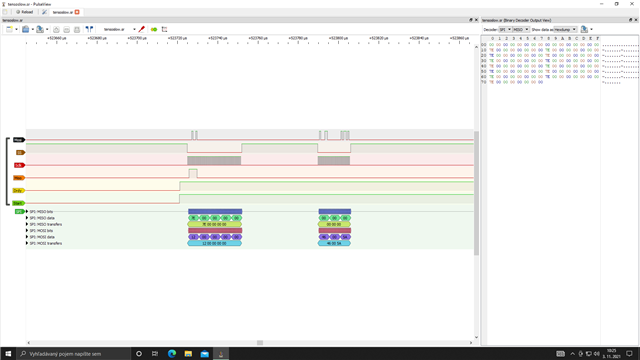
Task: Click the horizontal scrollbar thumb
Action: [x=260, y=342]
